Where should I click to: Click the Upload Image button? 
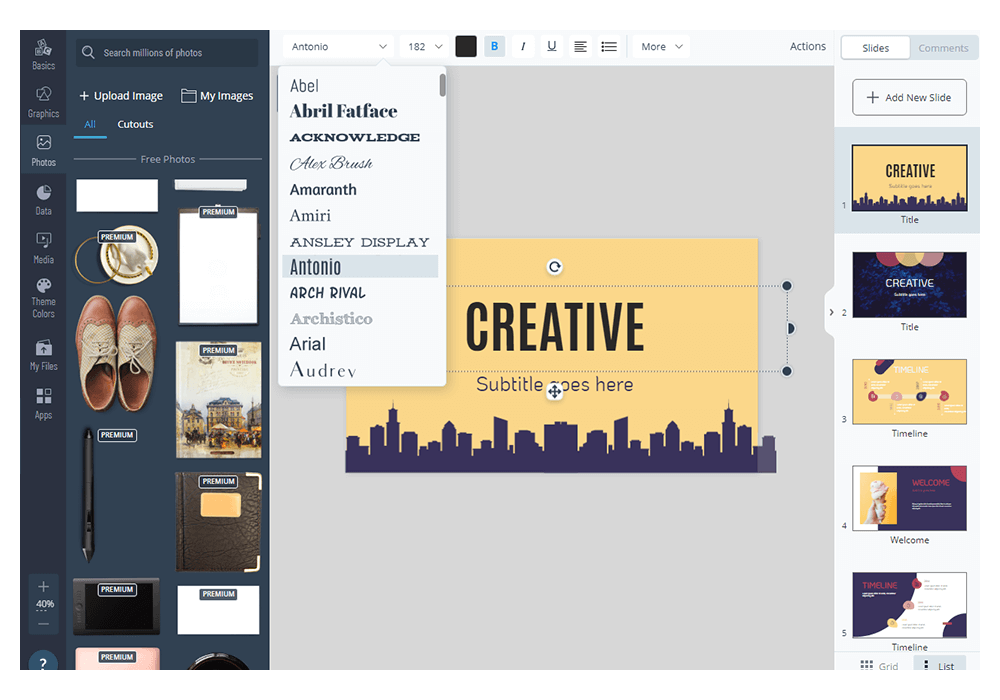120,96
